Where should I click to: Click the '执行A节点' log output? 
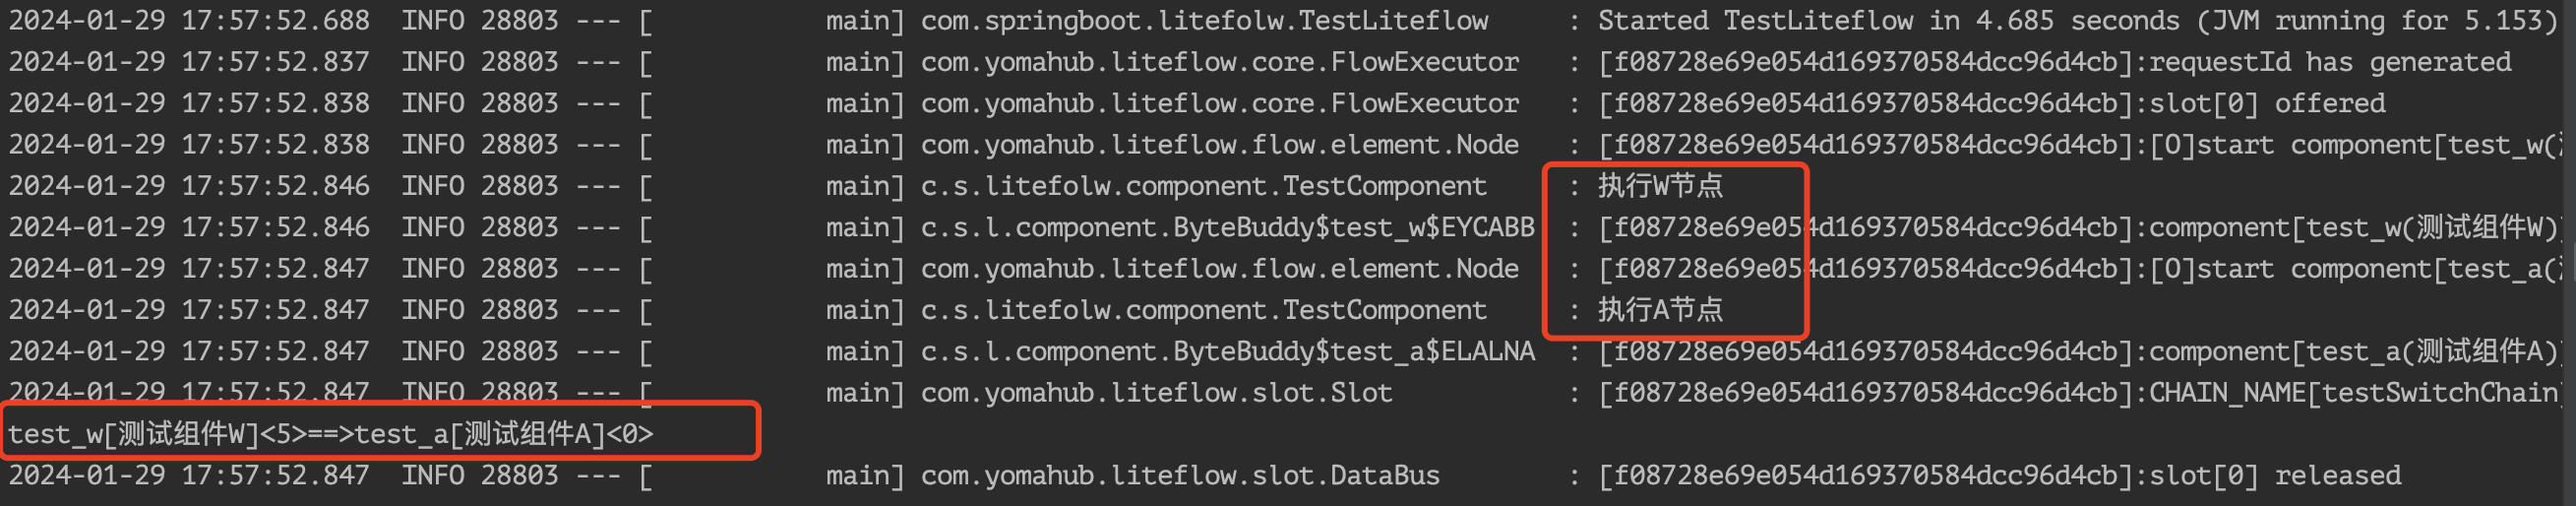coord(1660,310)
